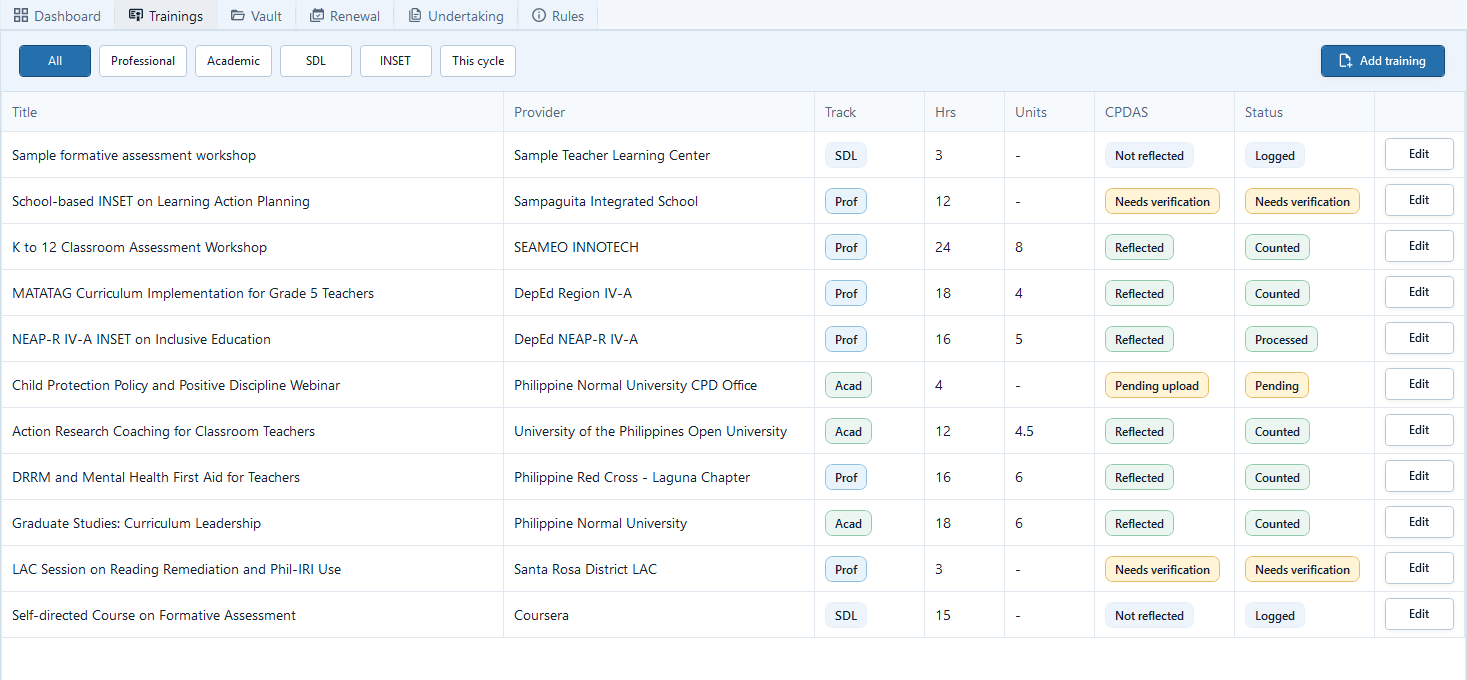Click the Pending status badge
Image resolution: width=1467 pixels, height=680 pixels.
pyautogui.click(x=1276, y=385)
